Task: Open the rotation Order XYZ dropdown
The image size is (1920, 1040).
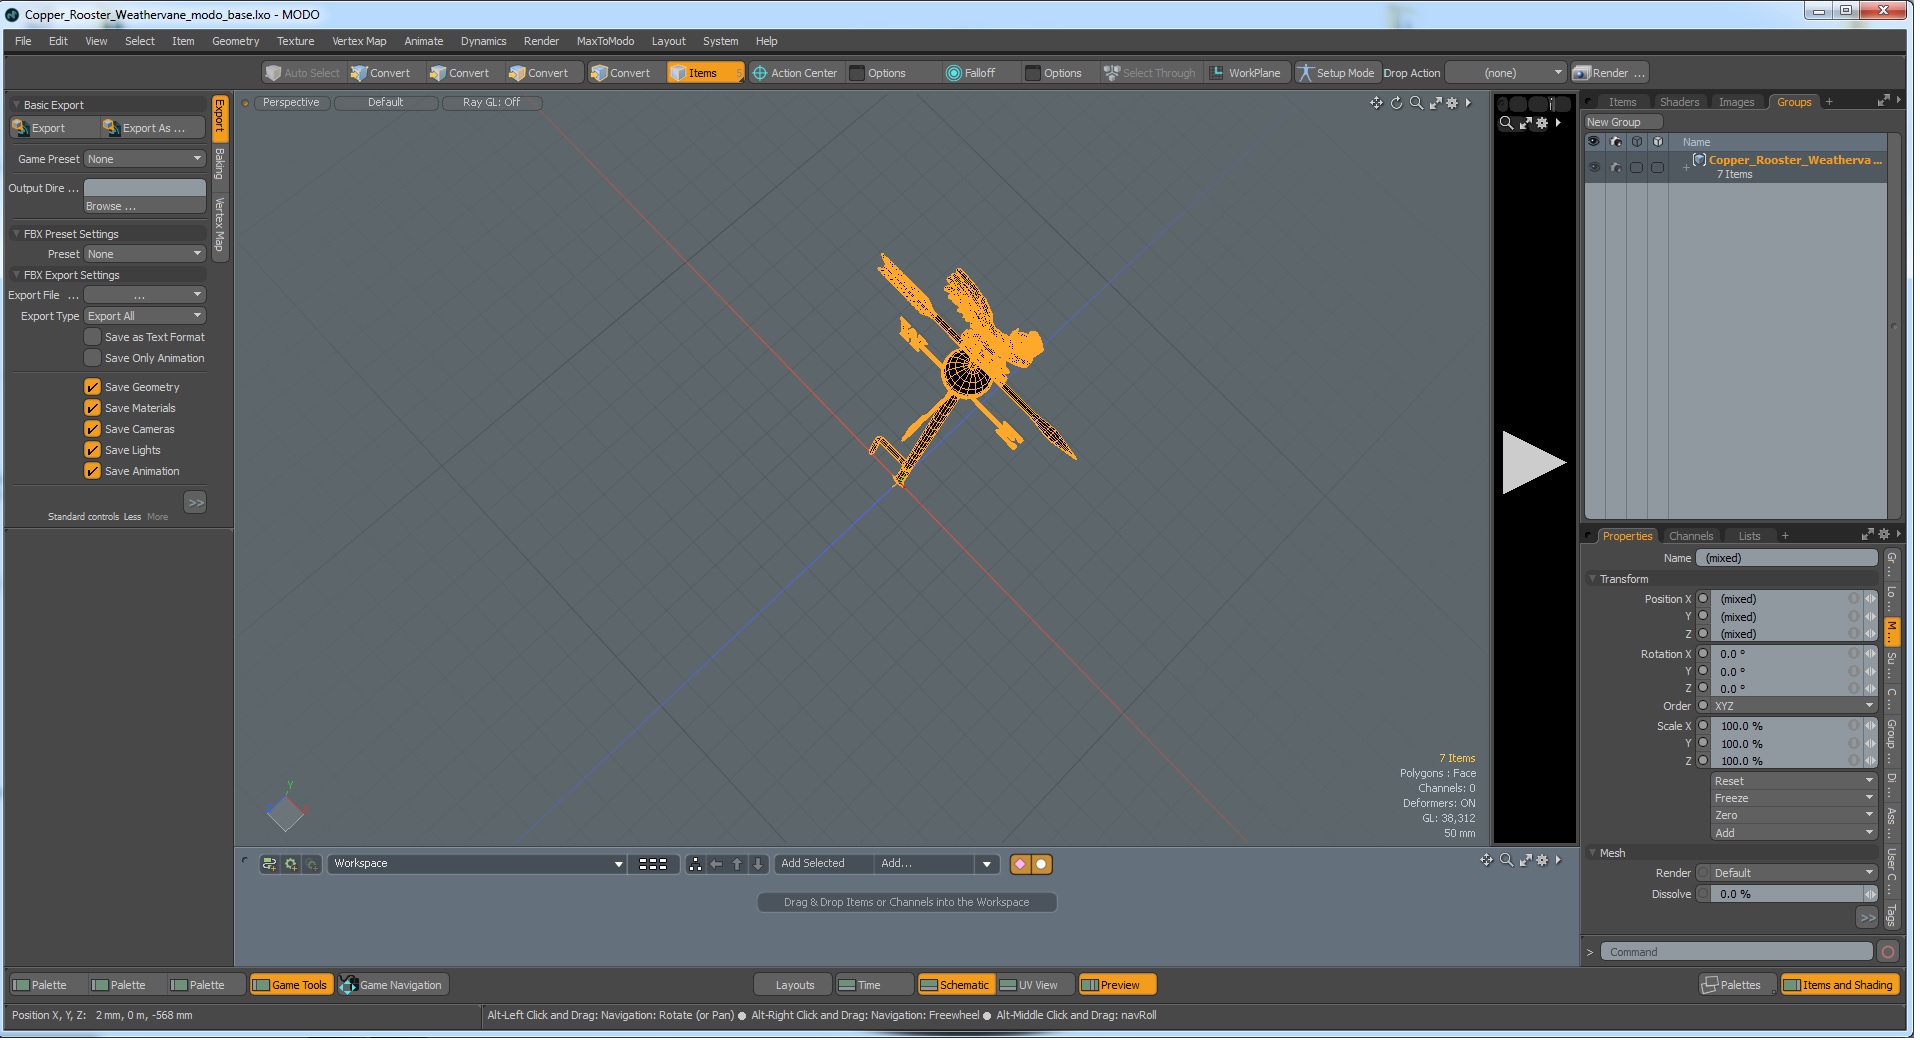Action: pyautogui.click(x=1794, y=706)
